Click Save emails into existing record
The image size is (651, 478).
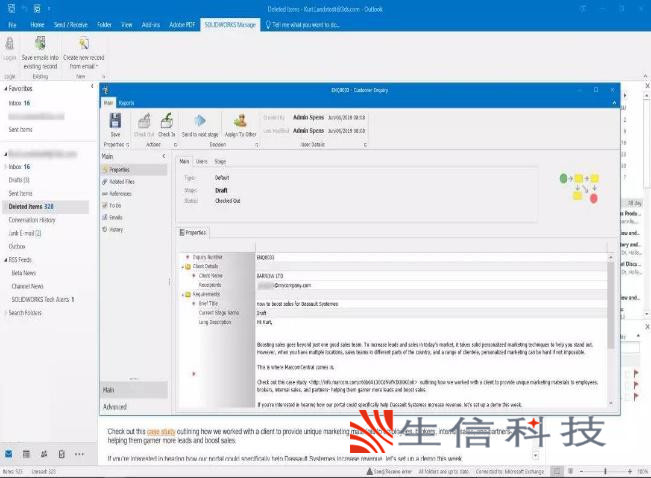point(40,50)
